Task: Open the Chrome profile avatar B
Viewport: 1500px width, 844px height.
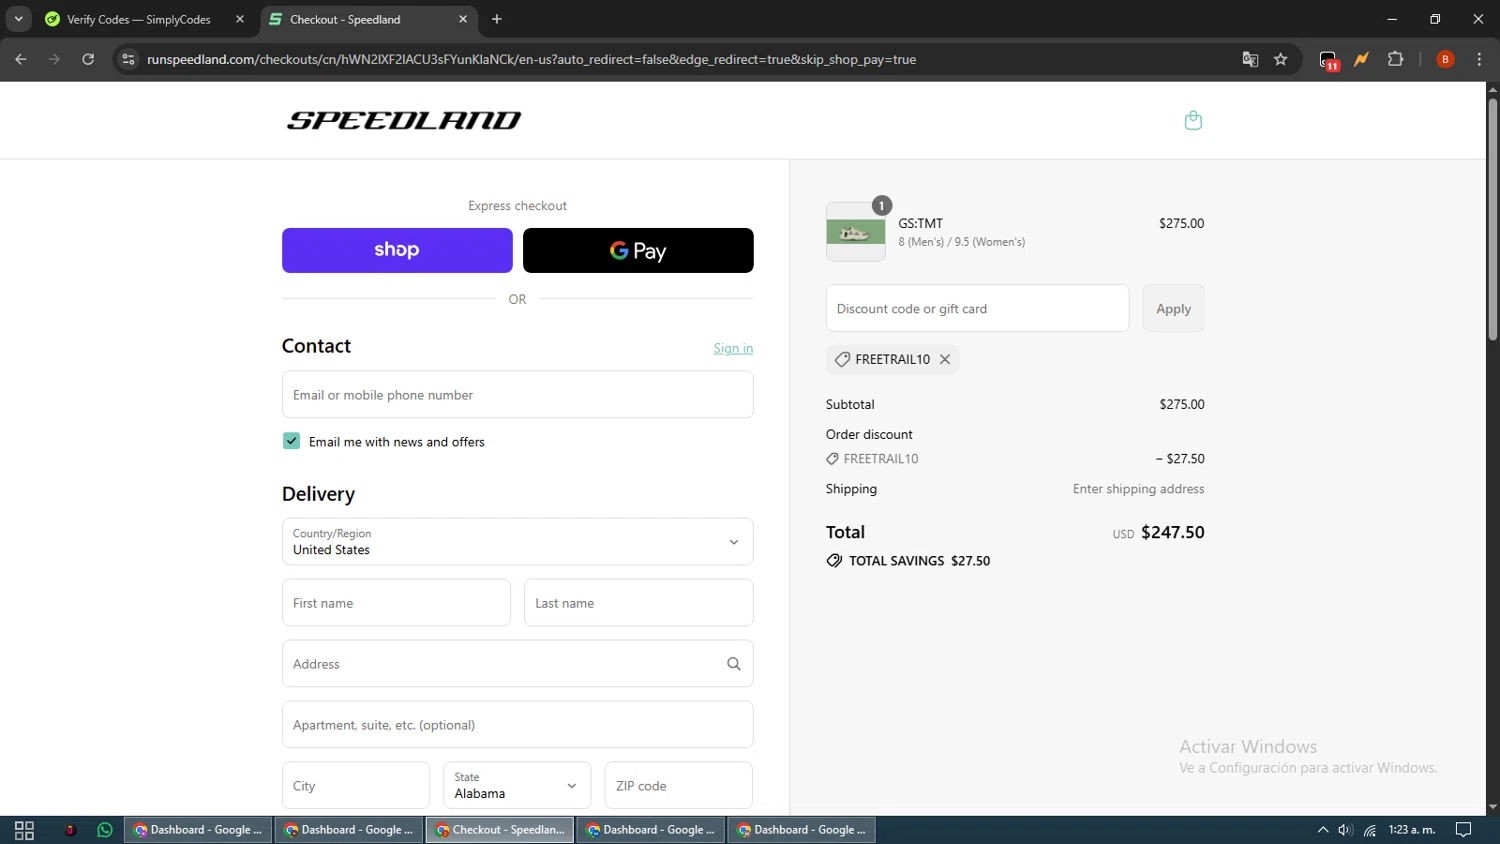Action: pos(1445,59)
